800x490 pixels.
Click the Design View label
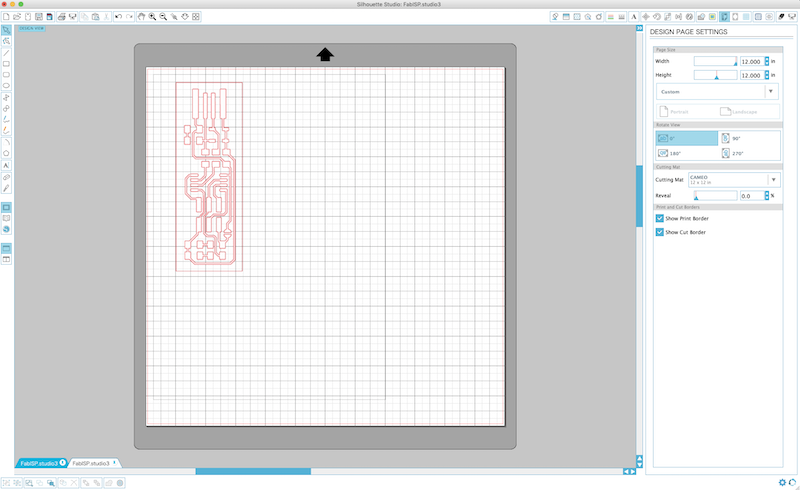pos(32,28)
